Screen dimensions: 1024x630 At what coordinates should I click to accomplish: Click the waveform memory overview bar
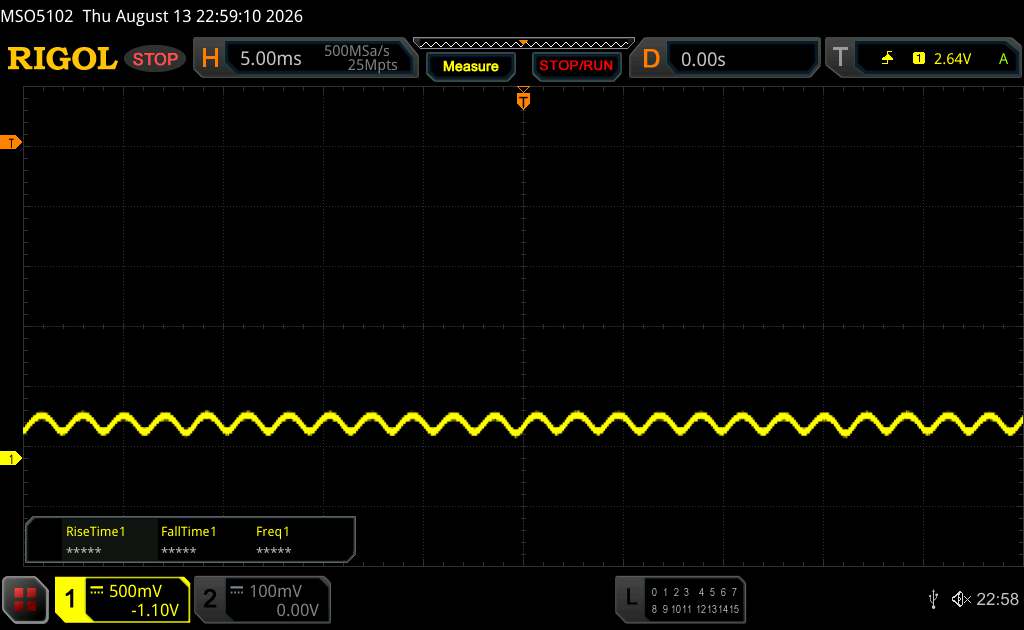click(x=524, y=44)
